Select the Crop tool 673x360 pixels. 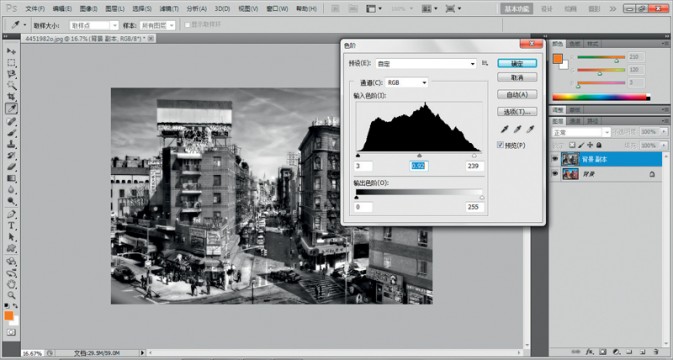click(x=11, y=97)
